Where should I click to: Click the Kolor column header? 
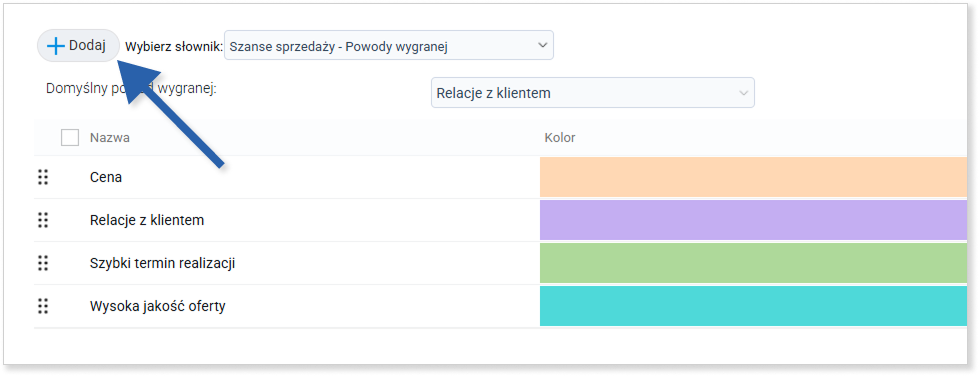click(x=559, y=137)
